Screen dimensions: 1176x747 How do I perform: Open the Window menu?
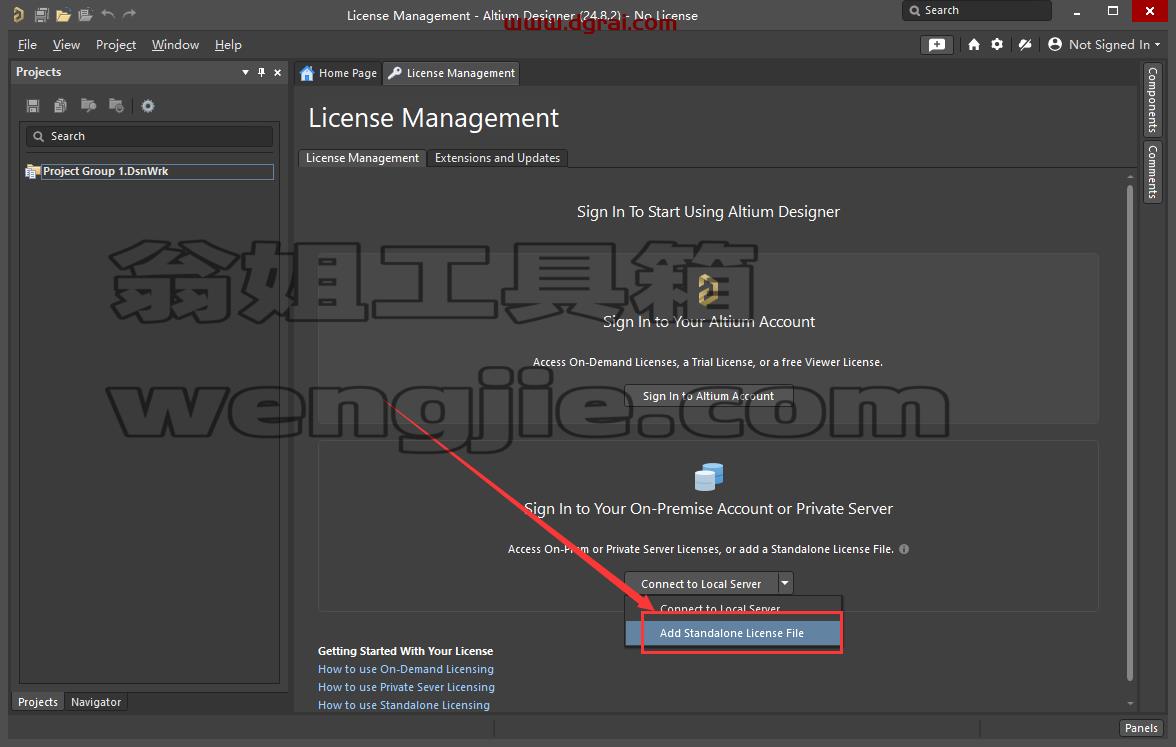click(175, 45)
